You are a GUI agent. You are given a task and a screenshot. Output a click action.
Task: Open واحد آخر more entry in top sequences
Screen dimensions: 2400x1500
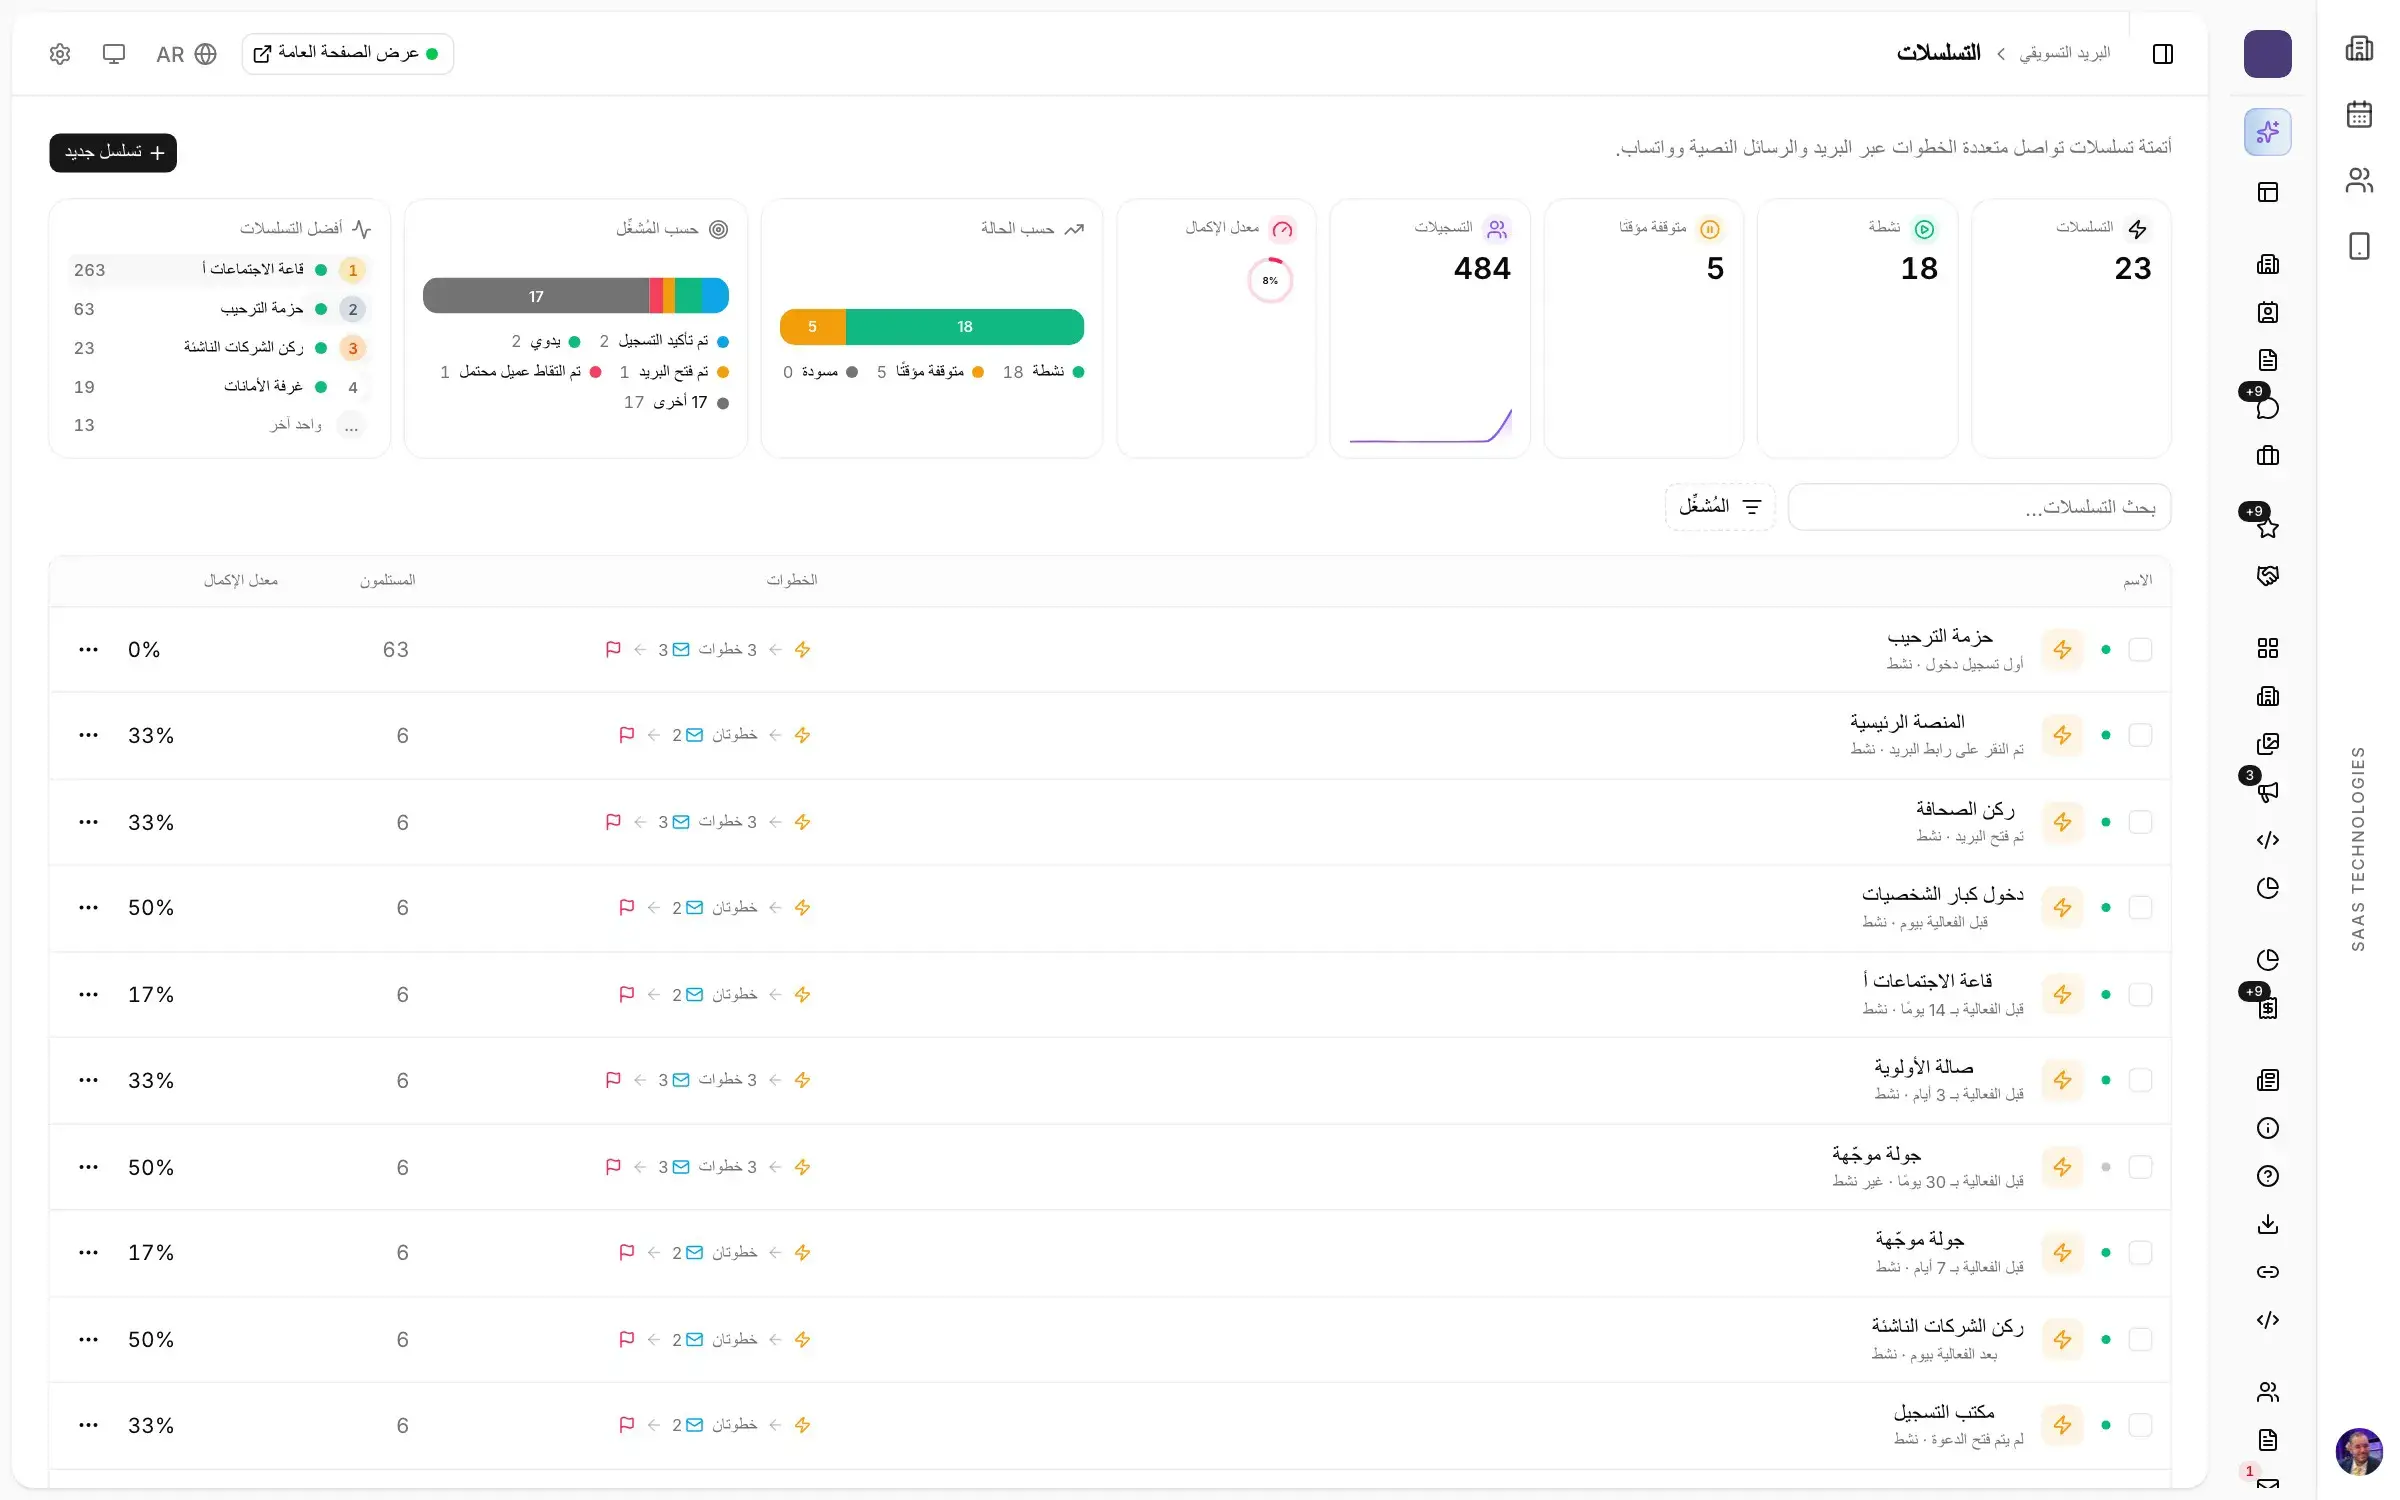(219, 425)
